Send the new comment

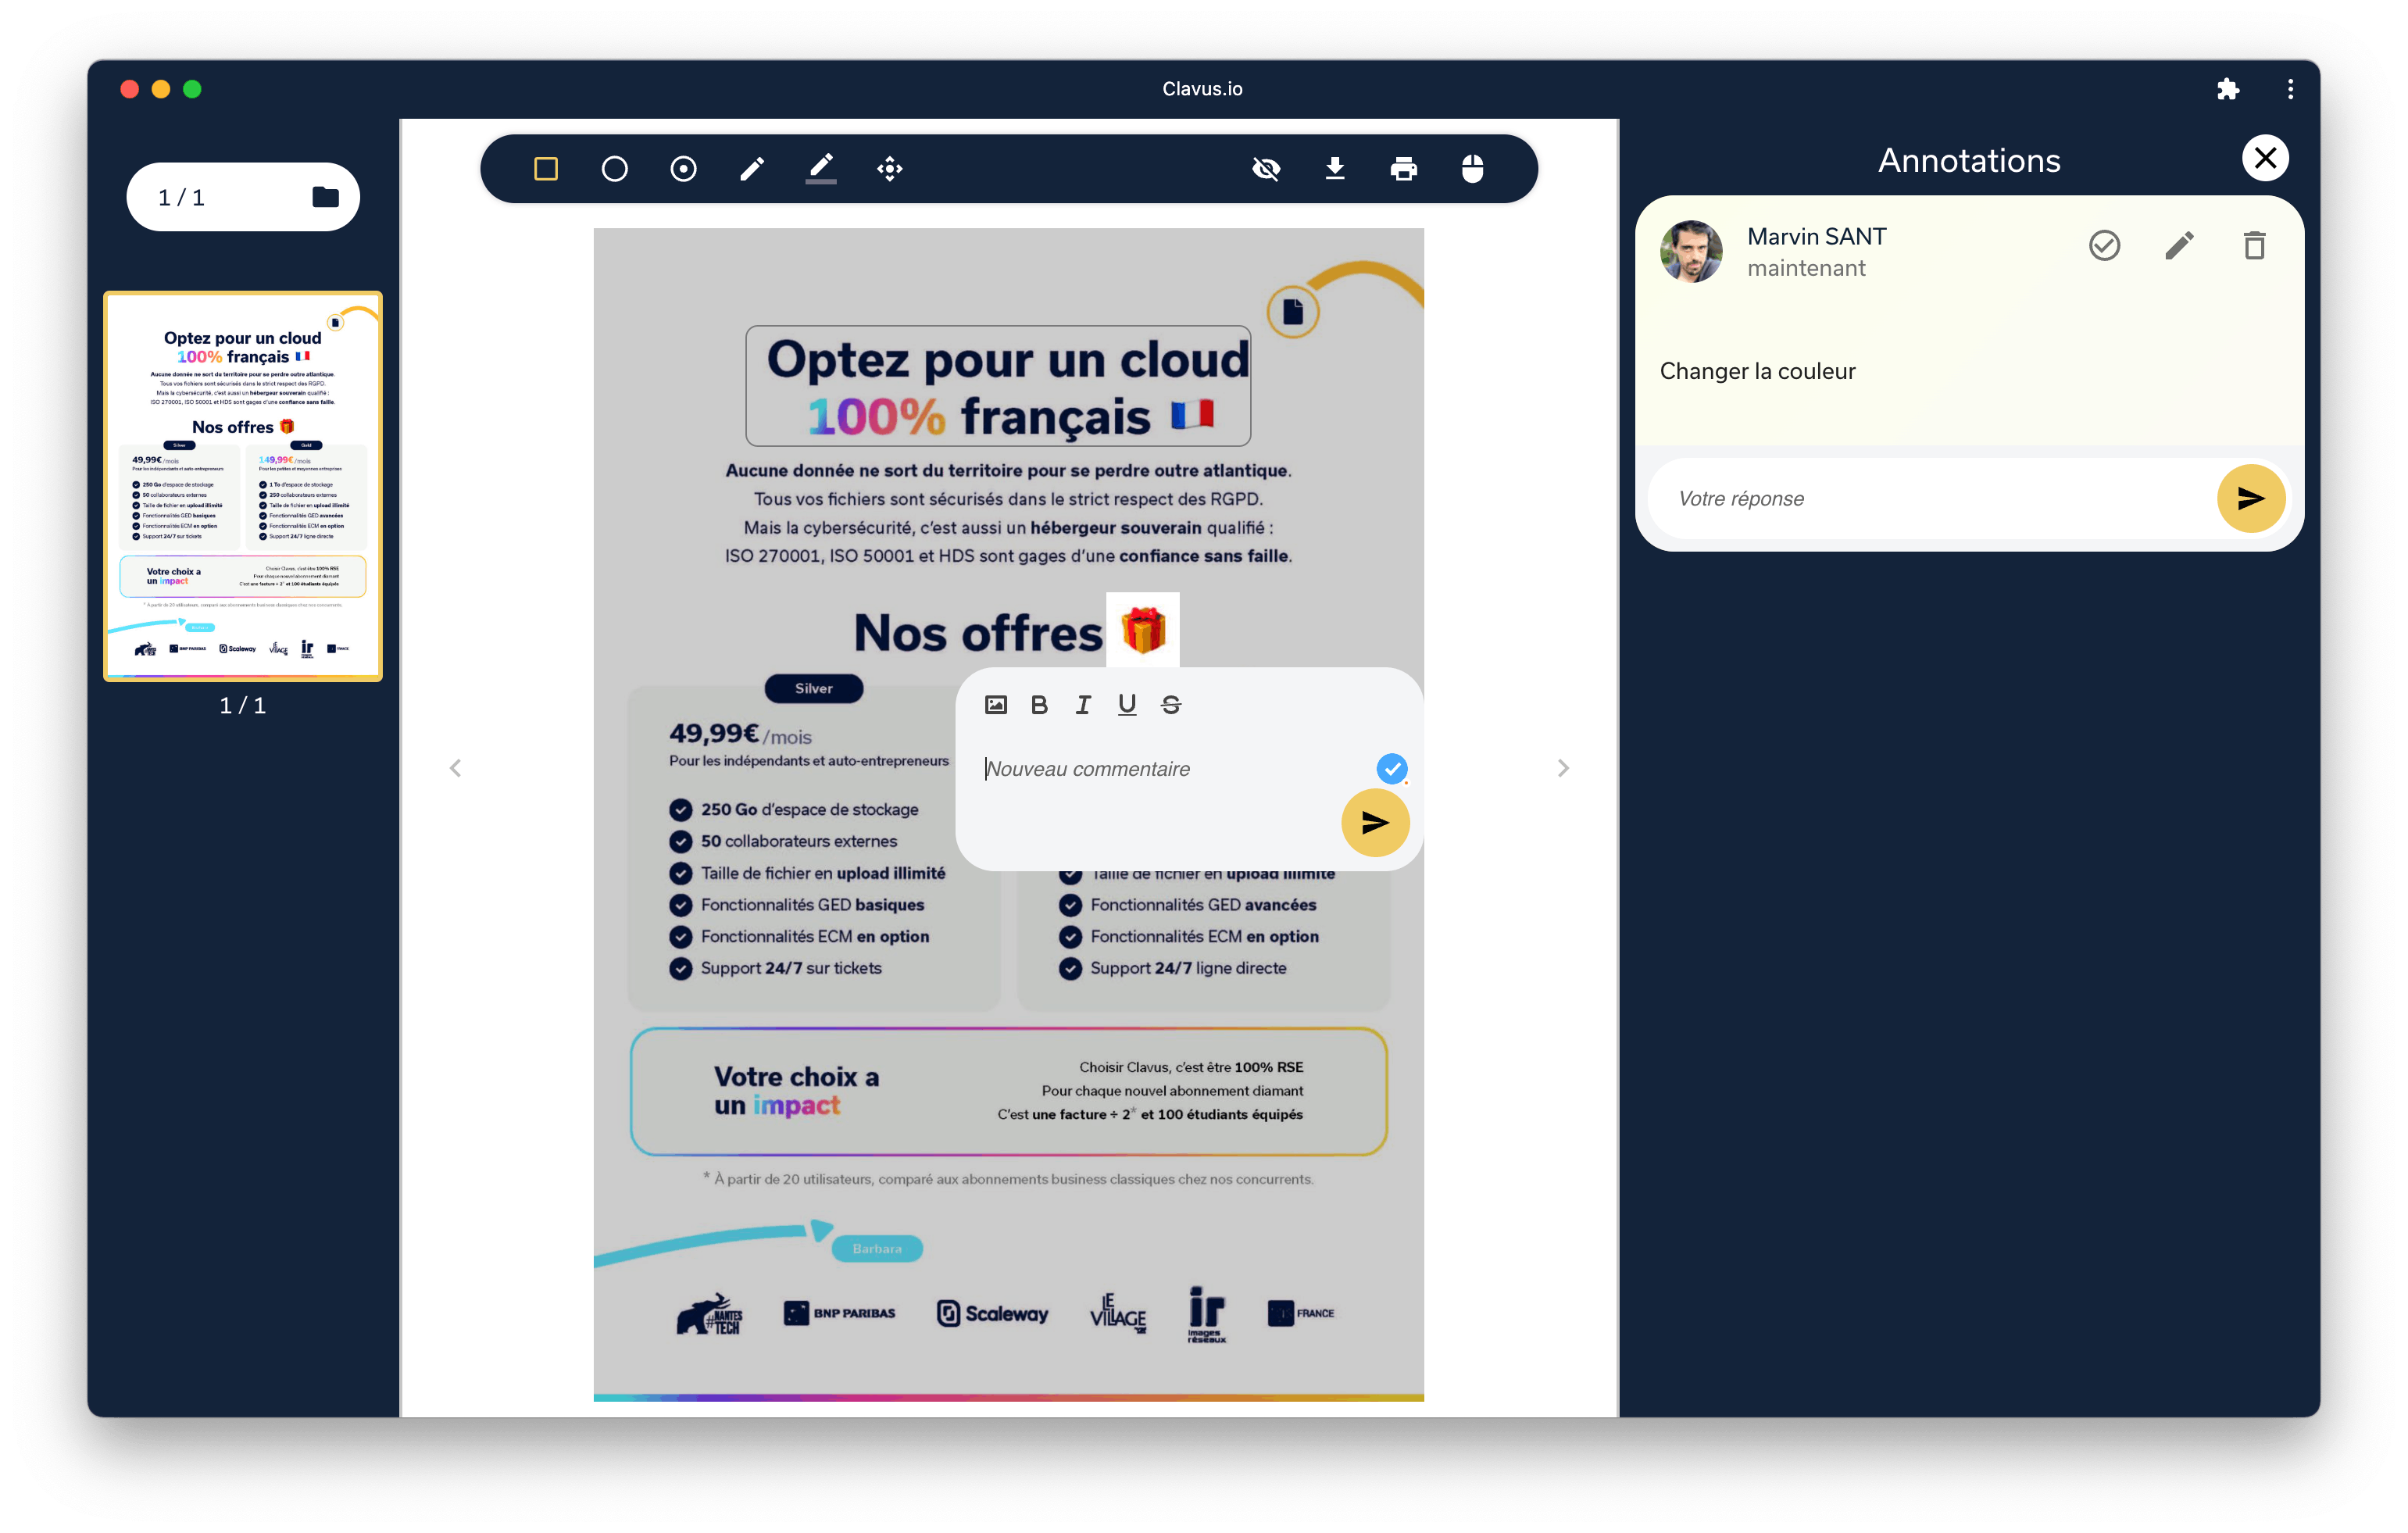pyautogui.click(x=1375, y=823)
